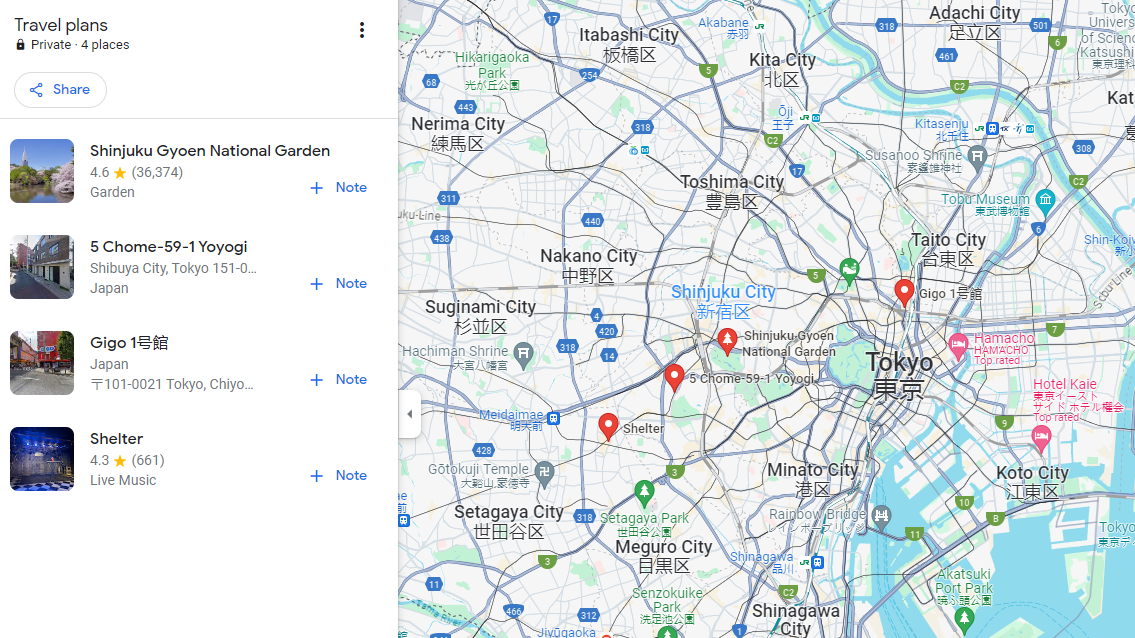Image resolution: width=1135 pixels, height=638 pixels.
Task: Share the Travel plans list
Action: [60, 90]
